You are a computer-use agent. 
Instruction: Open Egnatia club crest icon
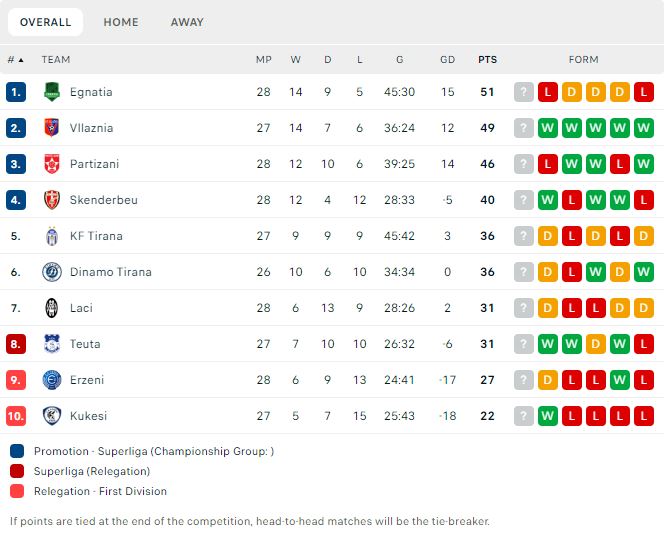52,92
